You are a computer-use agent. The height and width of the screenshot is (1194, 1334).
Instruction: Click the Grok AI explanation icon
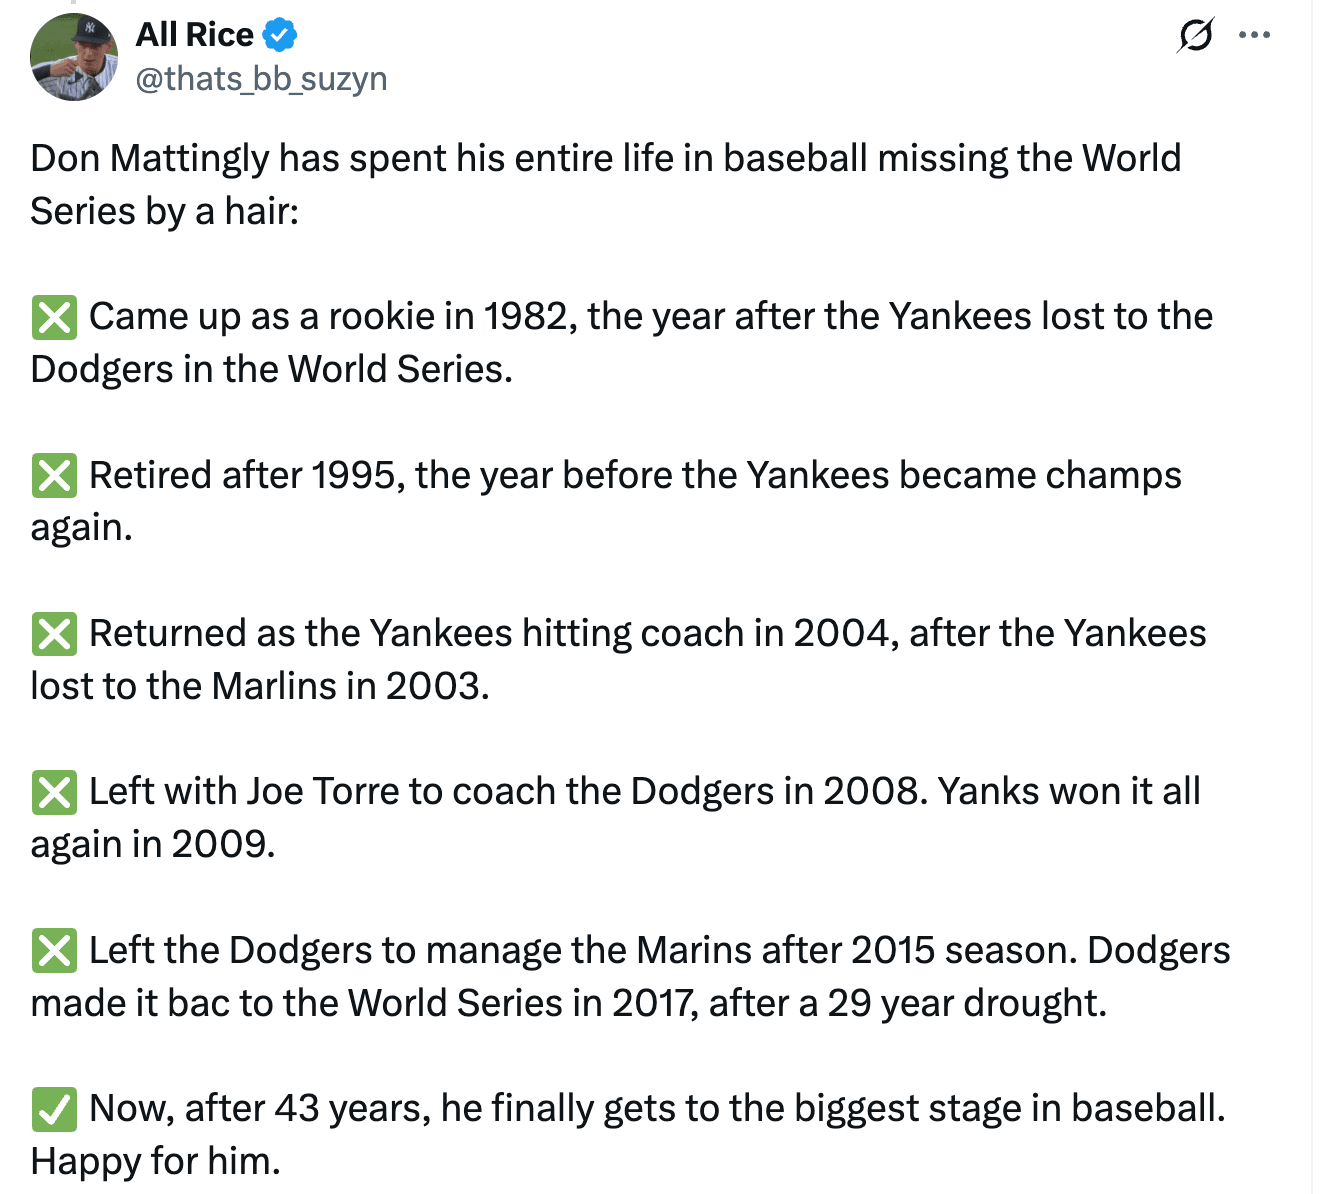(1196, 34)
